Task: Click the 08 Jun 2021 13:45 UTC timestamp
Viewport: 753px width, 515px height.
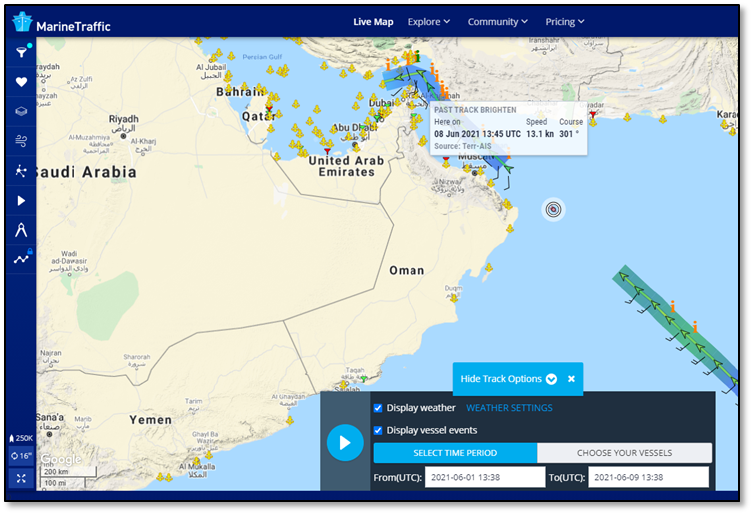Action: tap(477, 134)
